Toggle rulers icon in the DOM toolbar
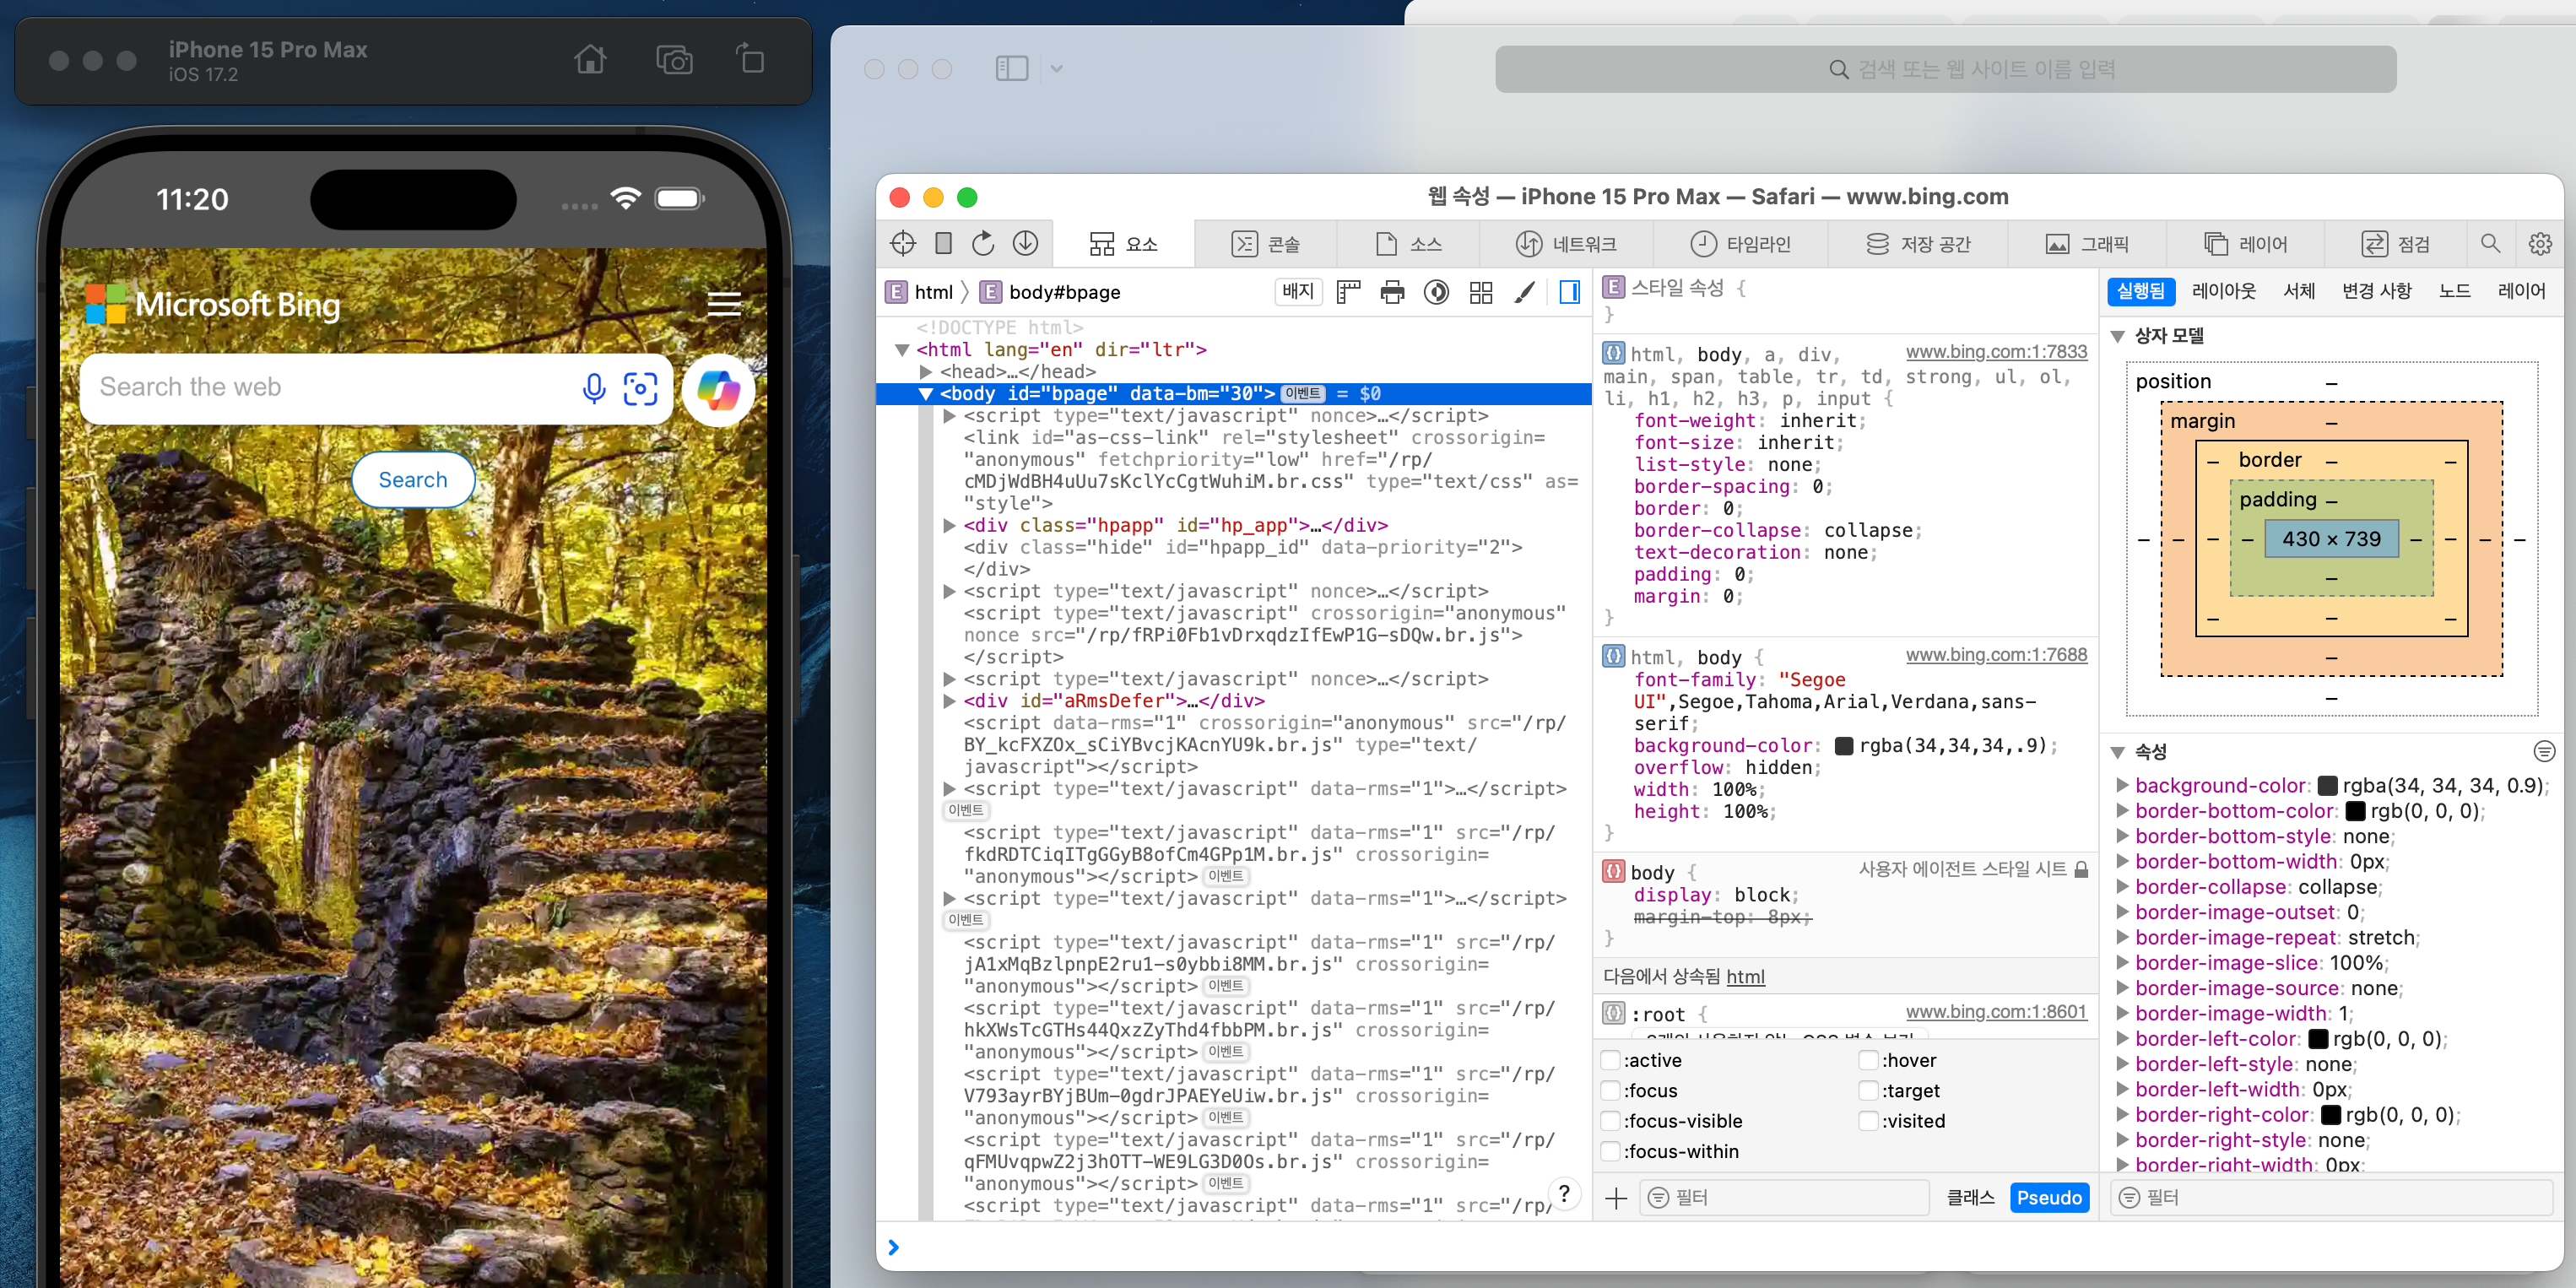2576x1288 pixels. coord(1349,292)
